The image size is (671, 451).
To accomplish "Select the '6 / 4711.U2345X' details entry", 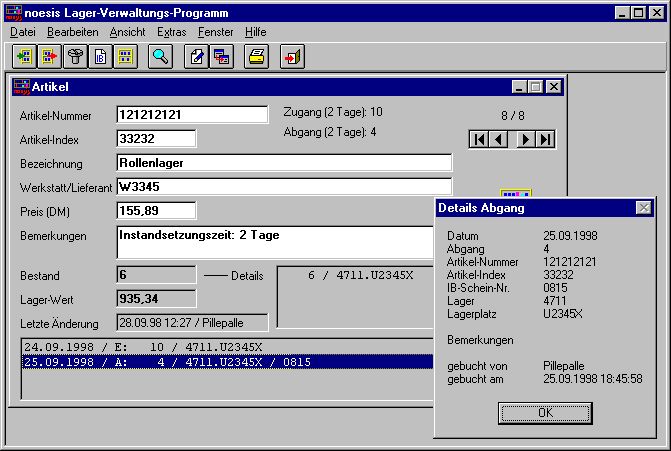I will (361, 275).
